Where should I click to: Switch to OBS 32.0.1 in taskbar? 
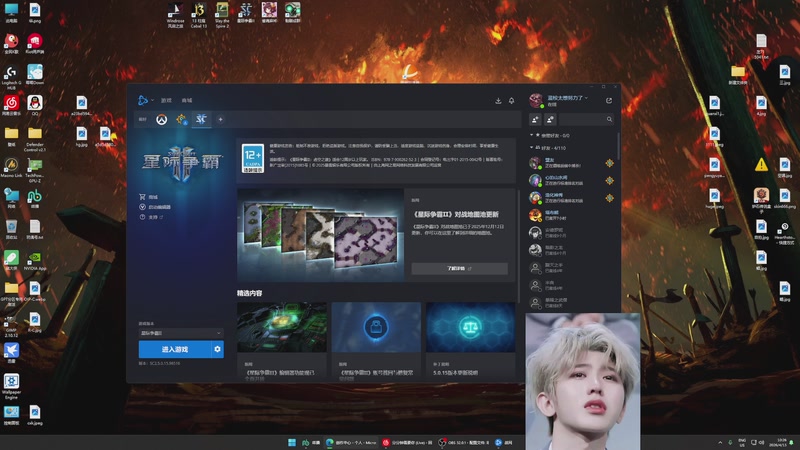[464, 442]
